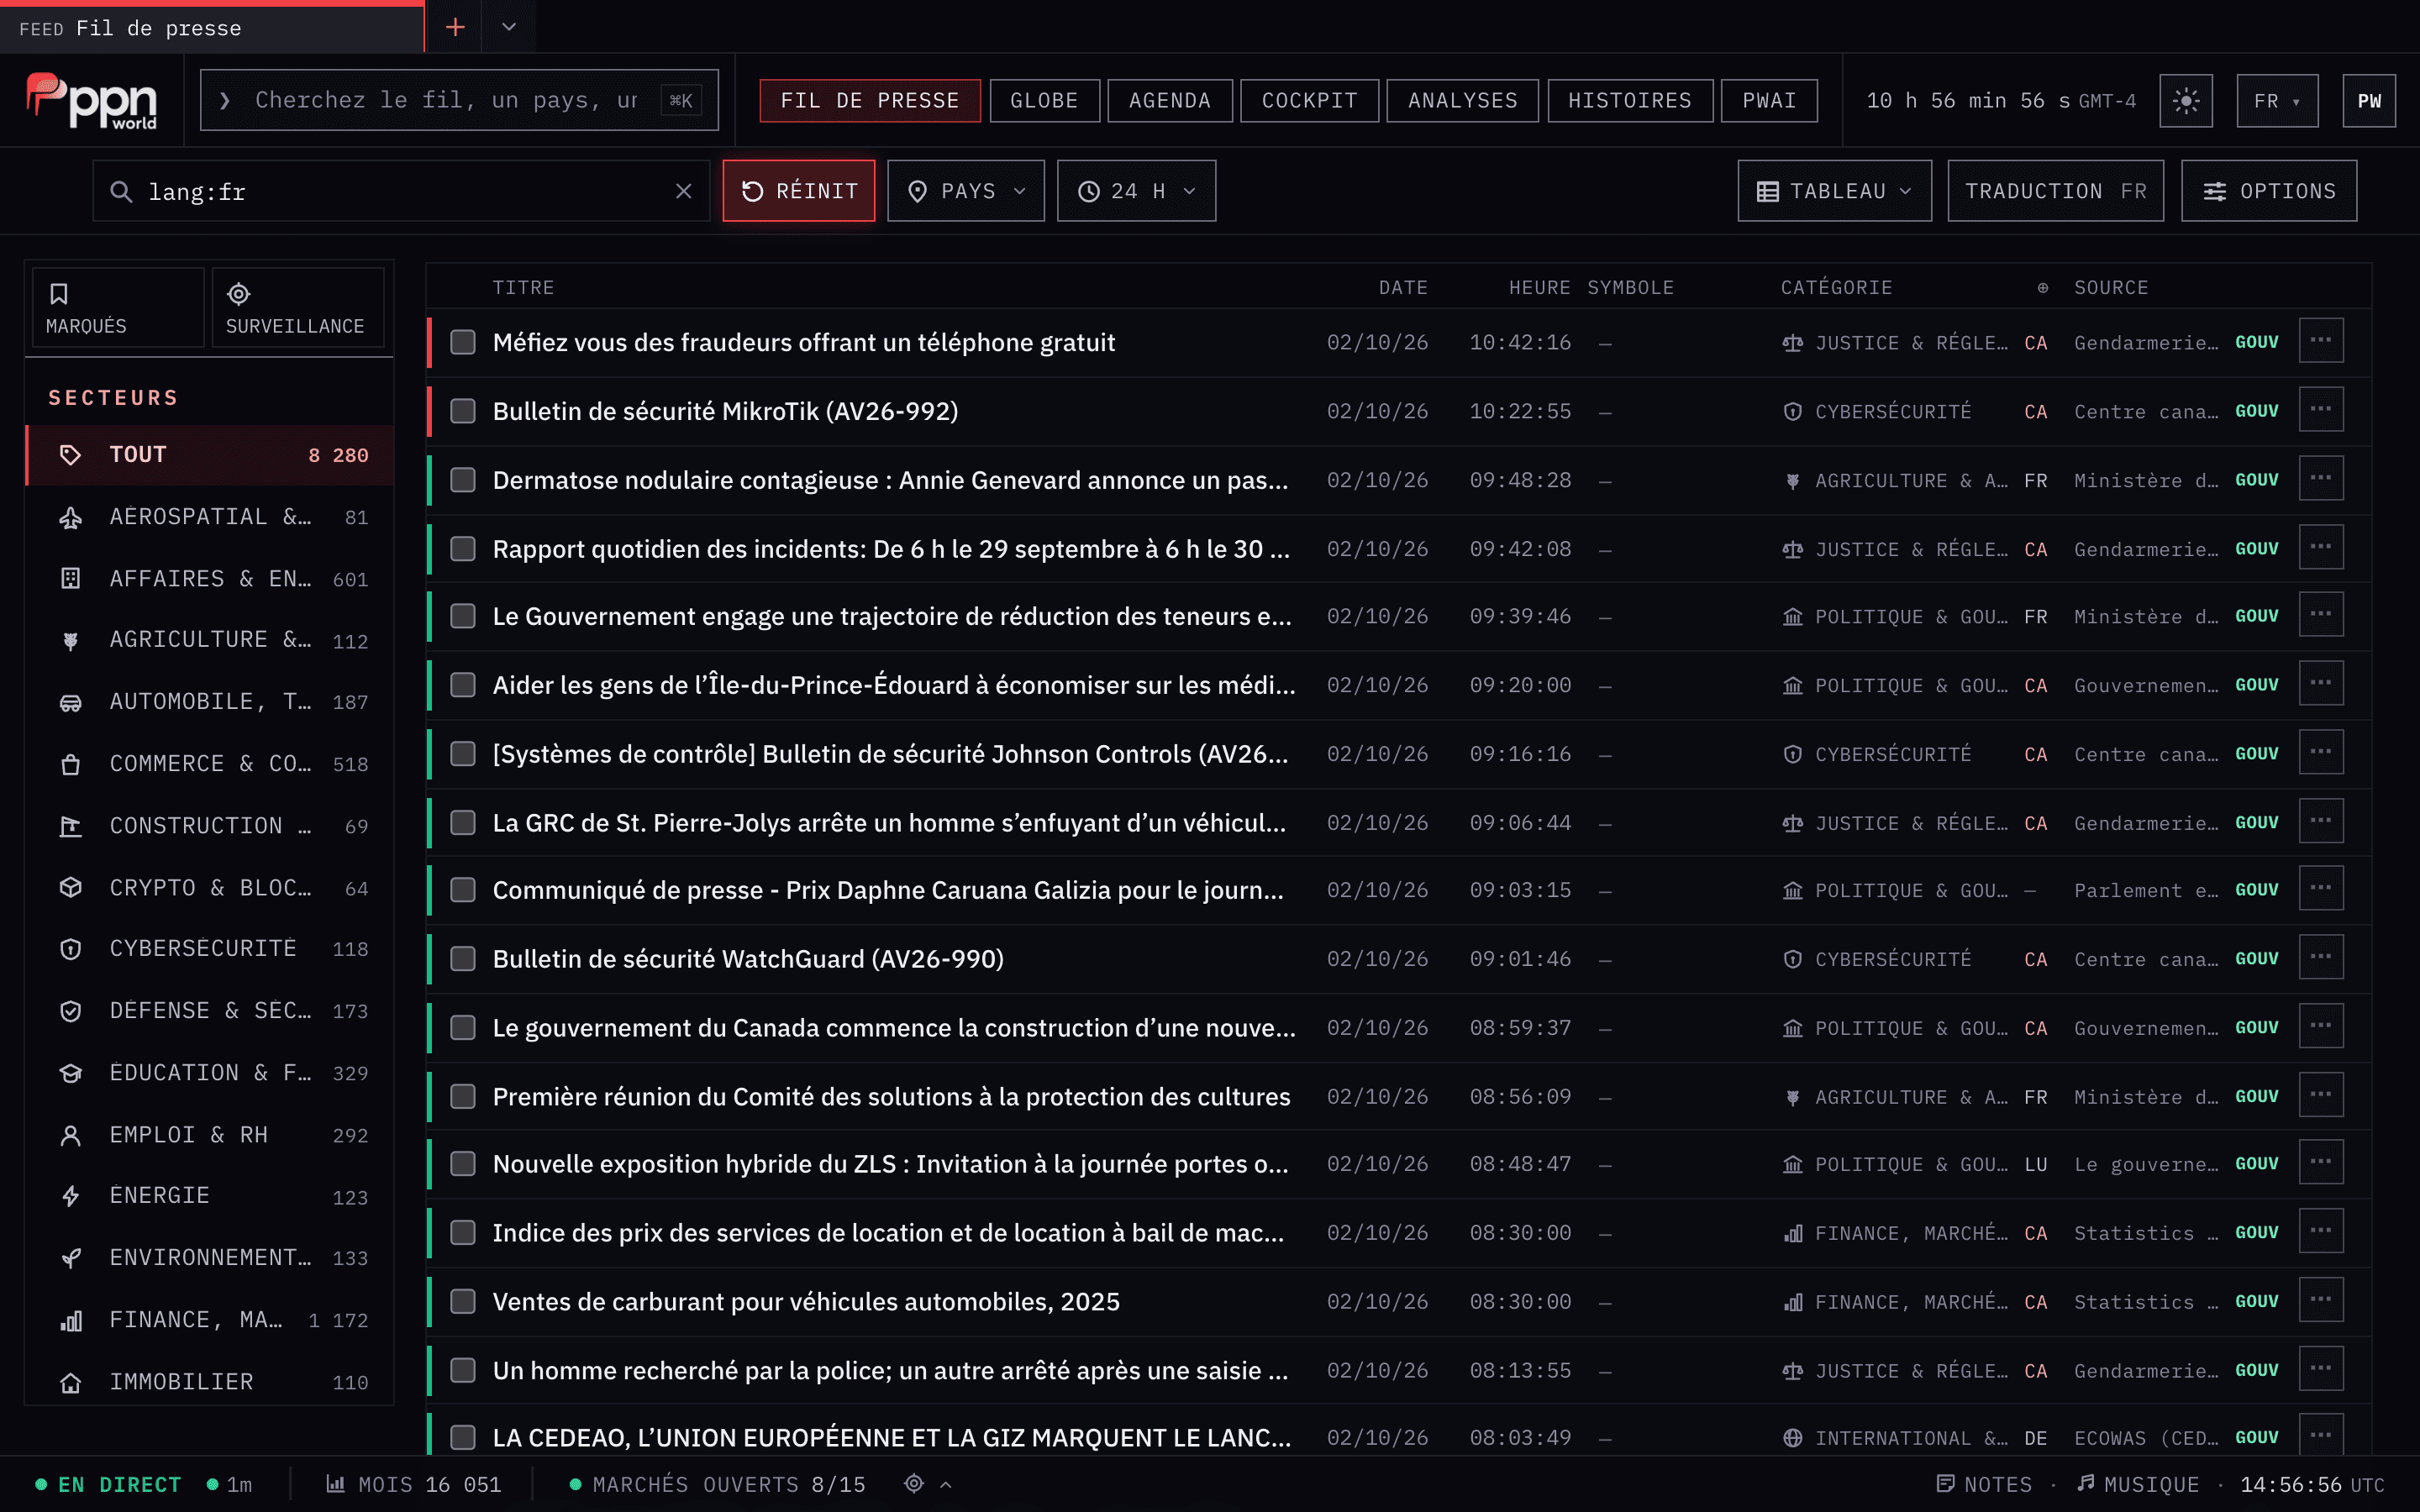The height and width of the screenshot is (1512, 2420).
Task: Click the En Direct live indicator
Action: tap(109, 1484)
